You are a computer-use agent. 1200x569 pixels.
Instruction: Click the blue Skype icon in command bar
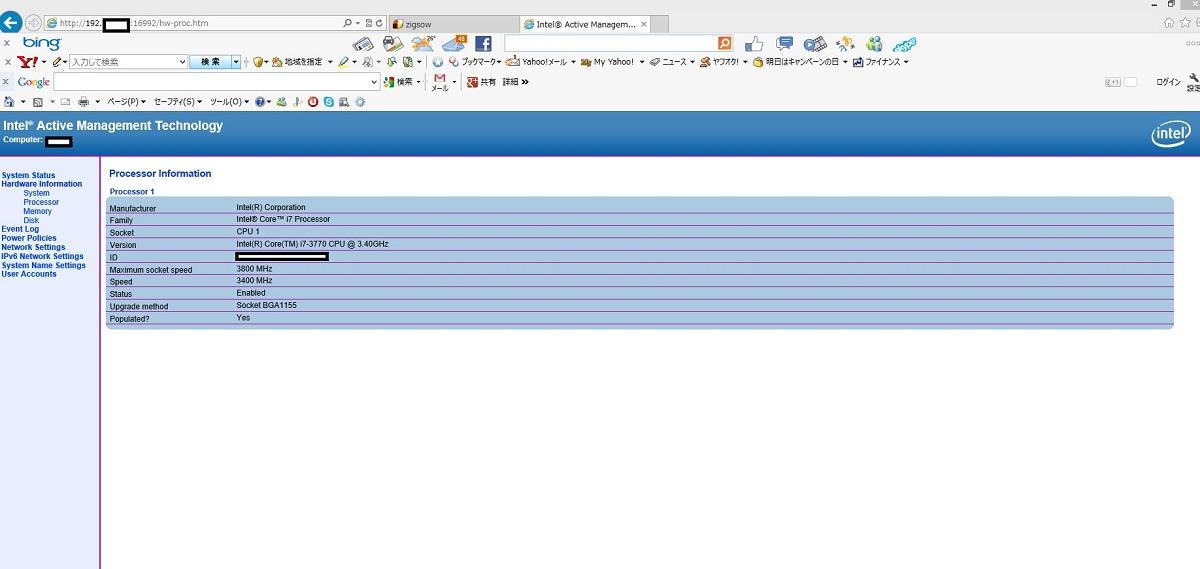click(328, 101)
